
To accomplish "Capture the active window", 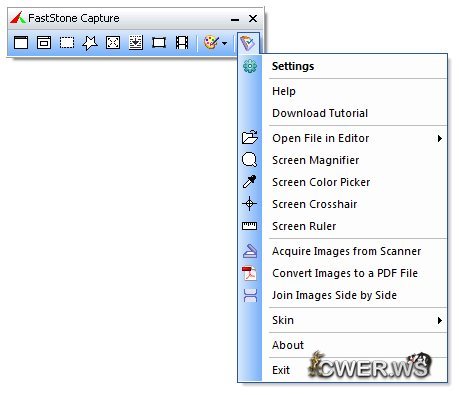I will click(x=21, y=43).
